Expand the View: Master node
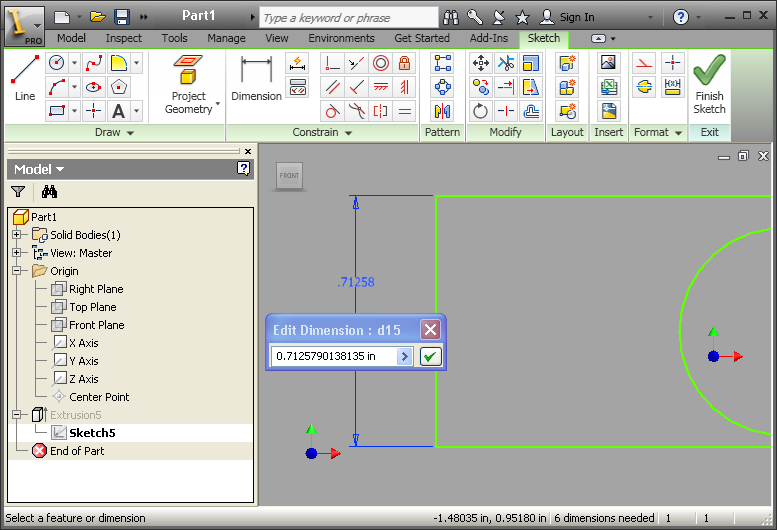 click(x=16, y=253)
